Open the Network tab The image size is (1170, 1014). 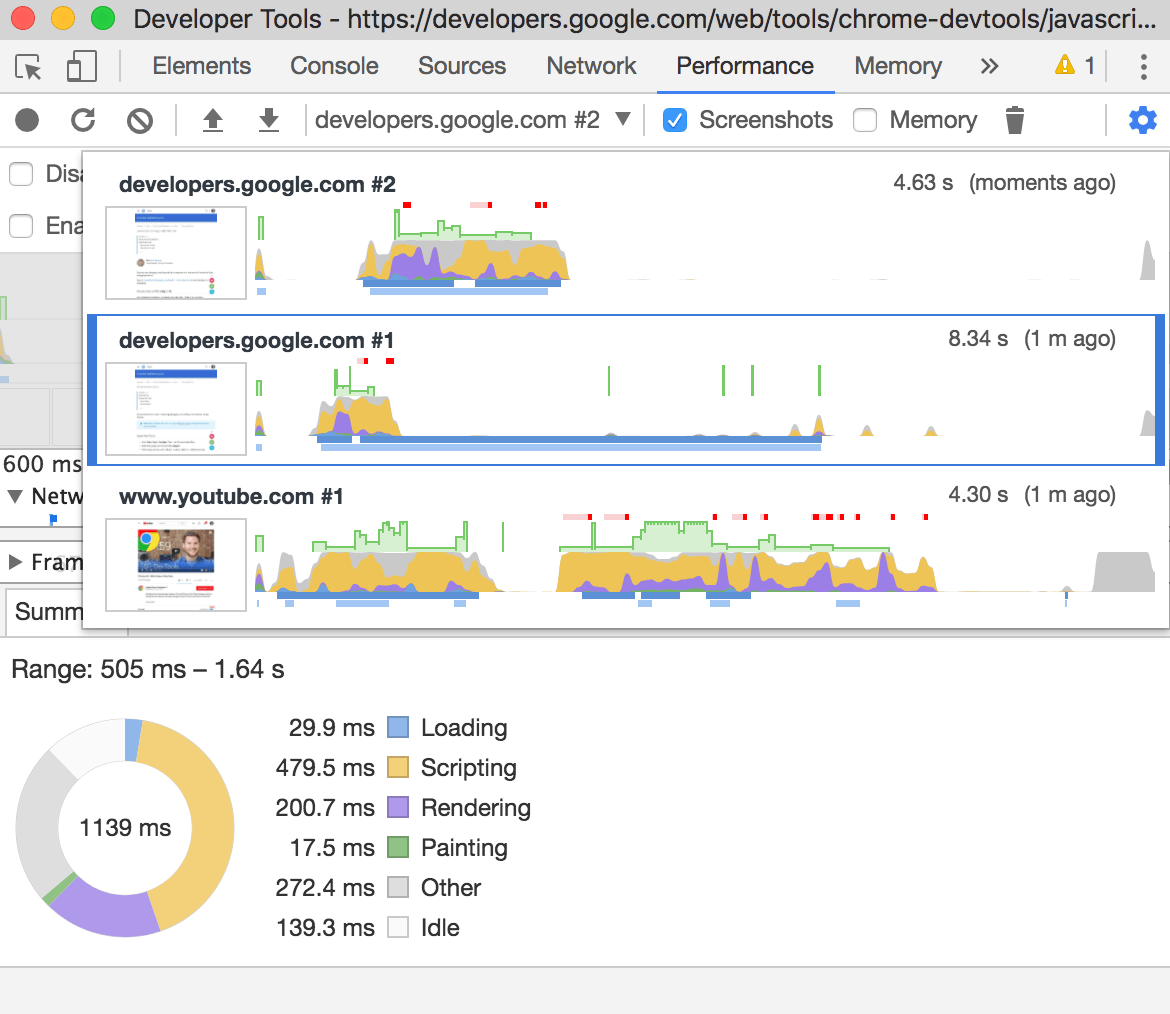591,66
